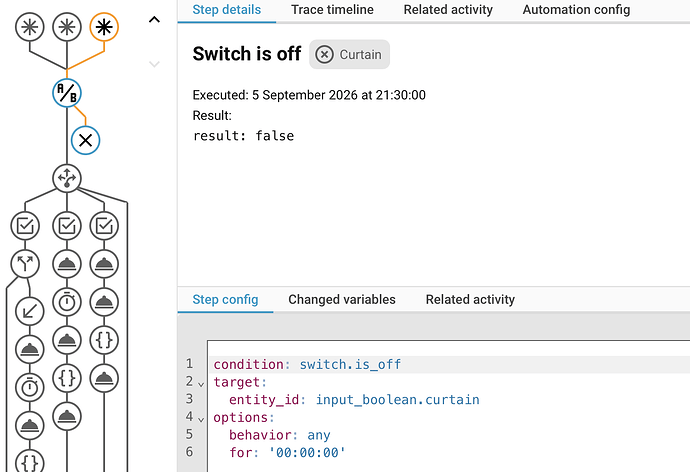Click code line "for: '00:00:00'"
The image size is (690, 472).
coord(287,453)
